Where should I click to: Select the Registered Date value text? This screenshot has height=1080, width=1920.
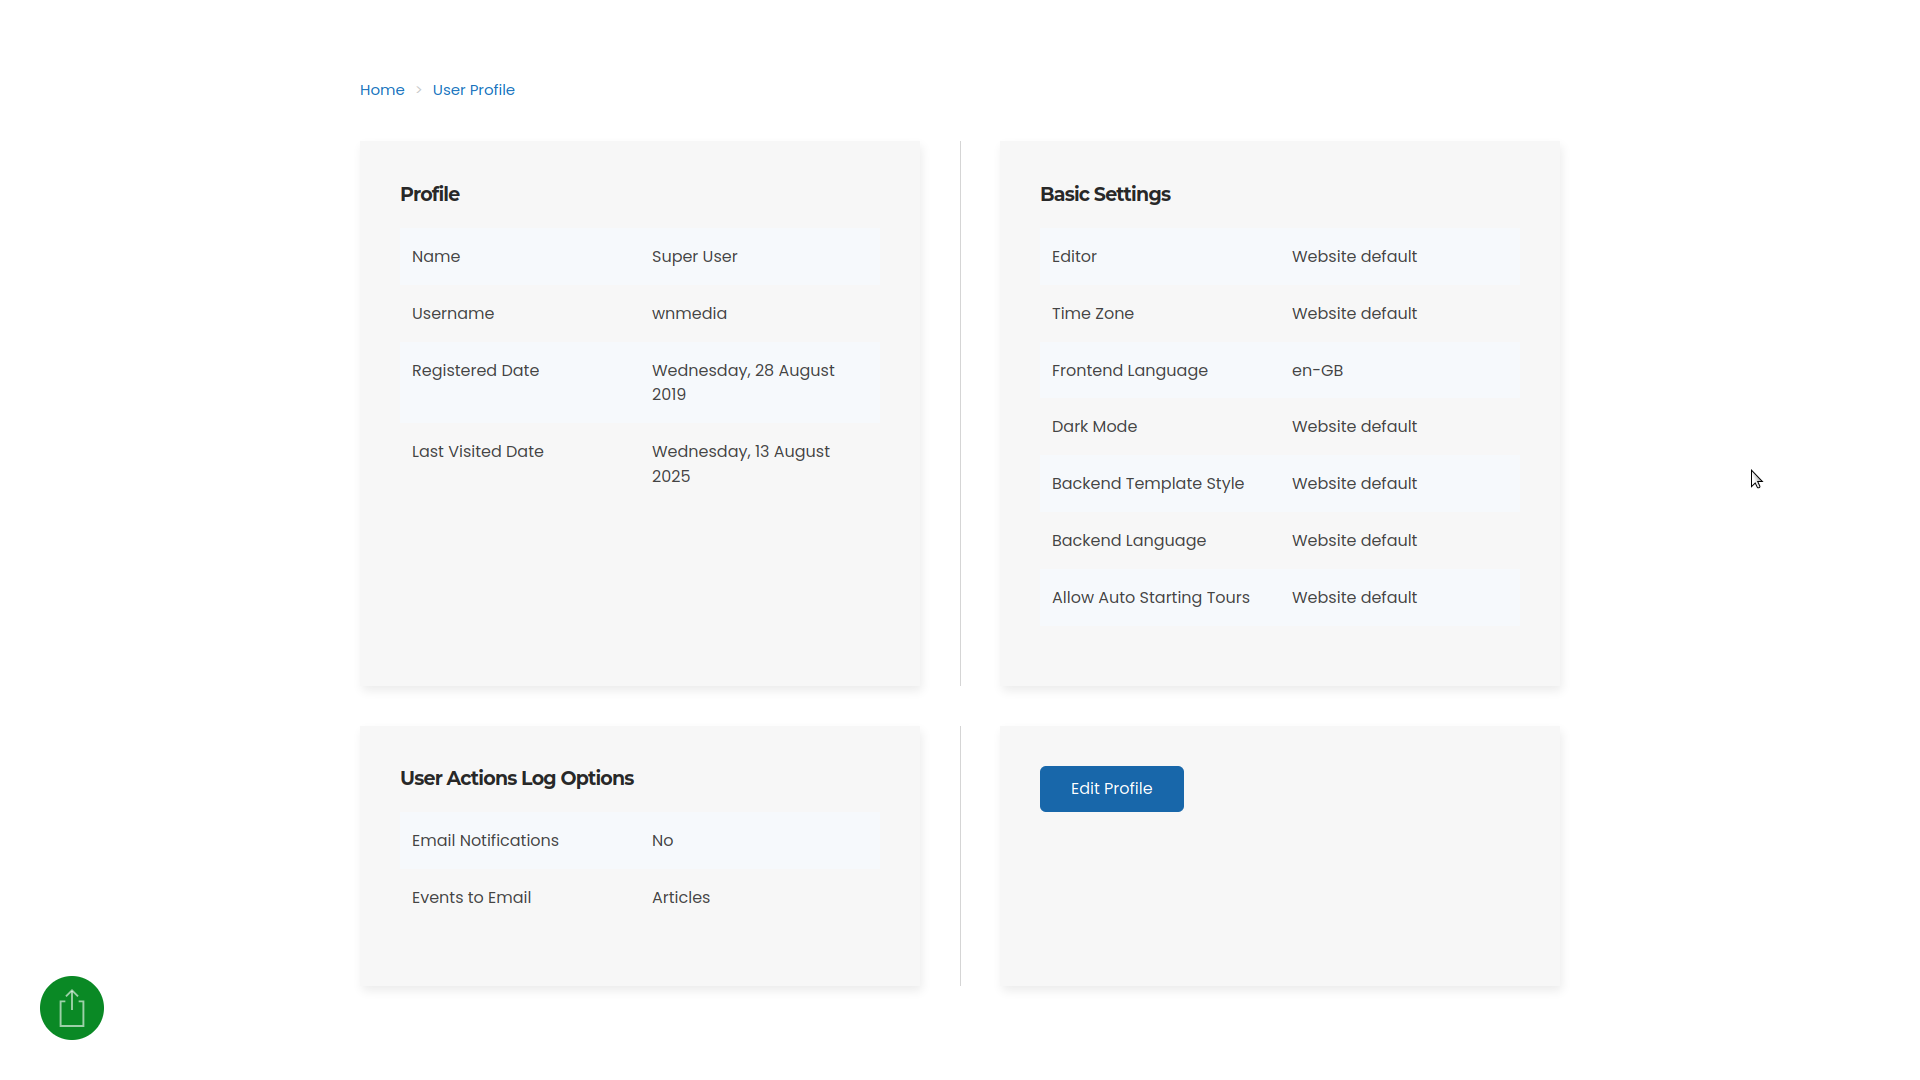click(x=742, y=382)
